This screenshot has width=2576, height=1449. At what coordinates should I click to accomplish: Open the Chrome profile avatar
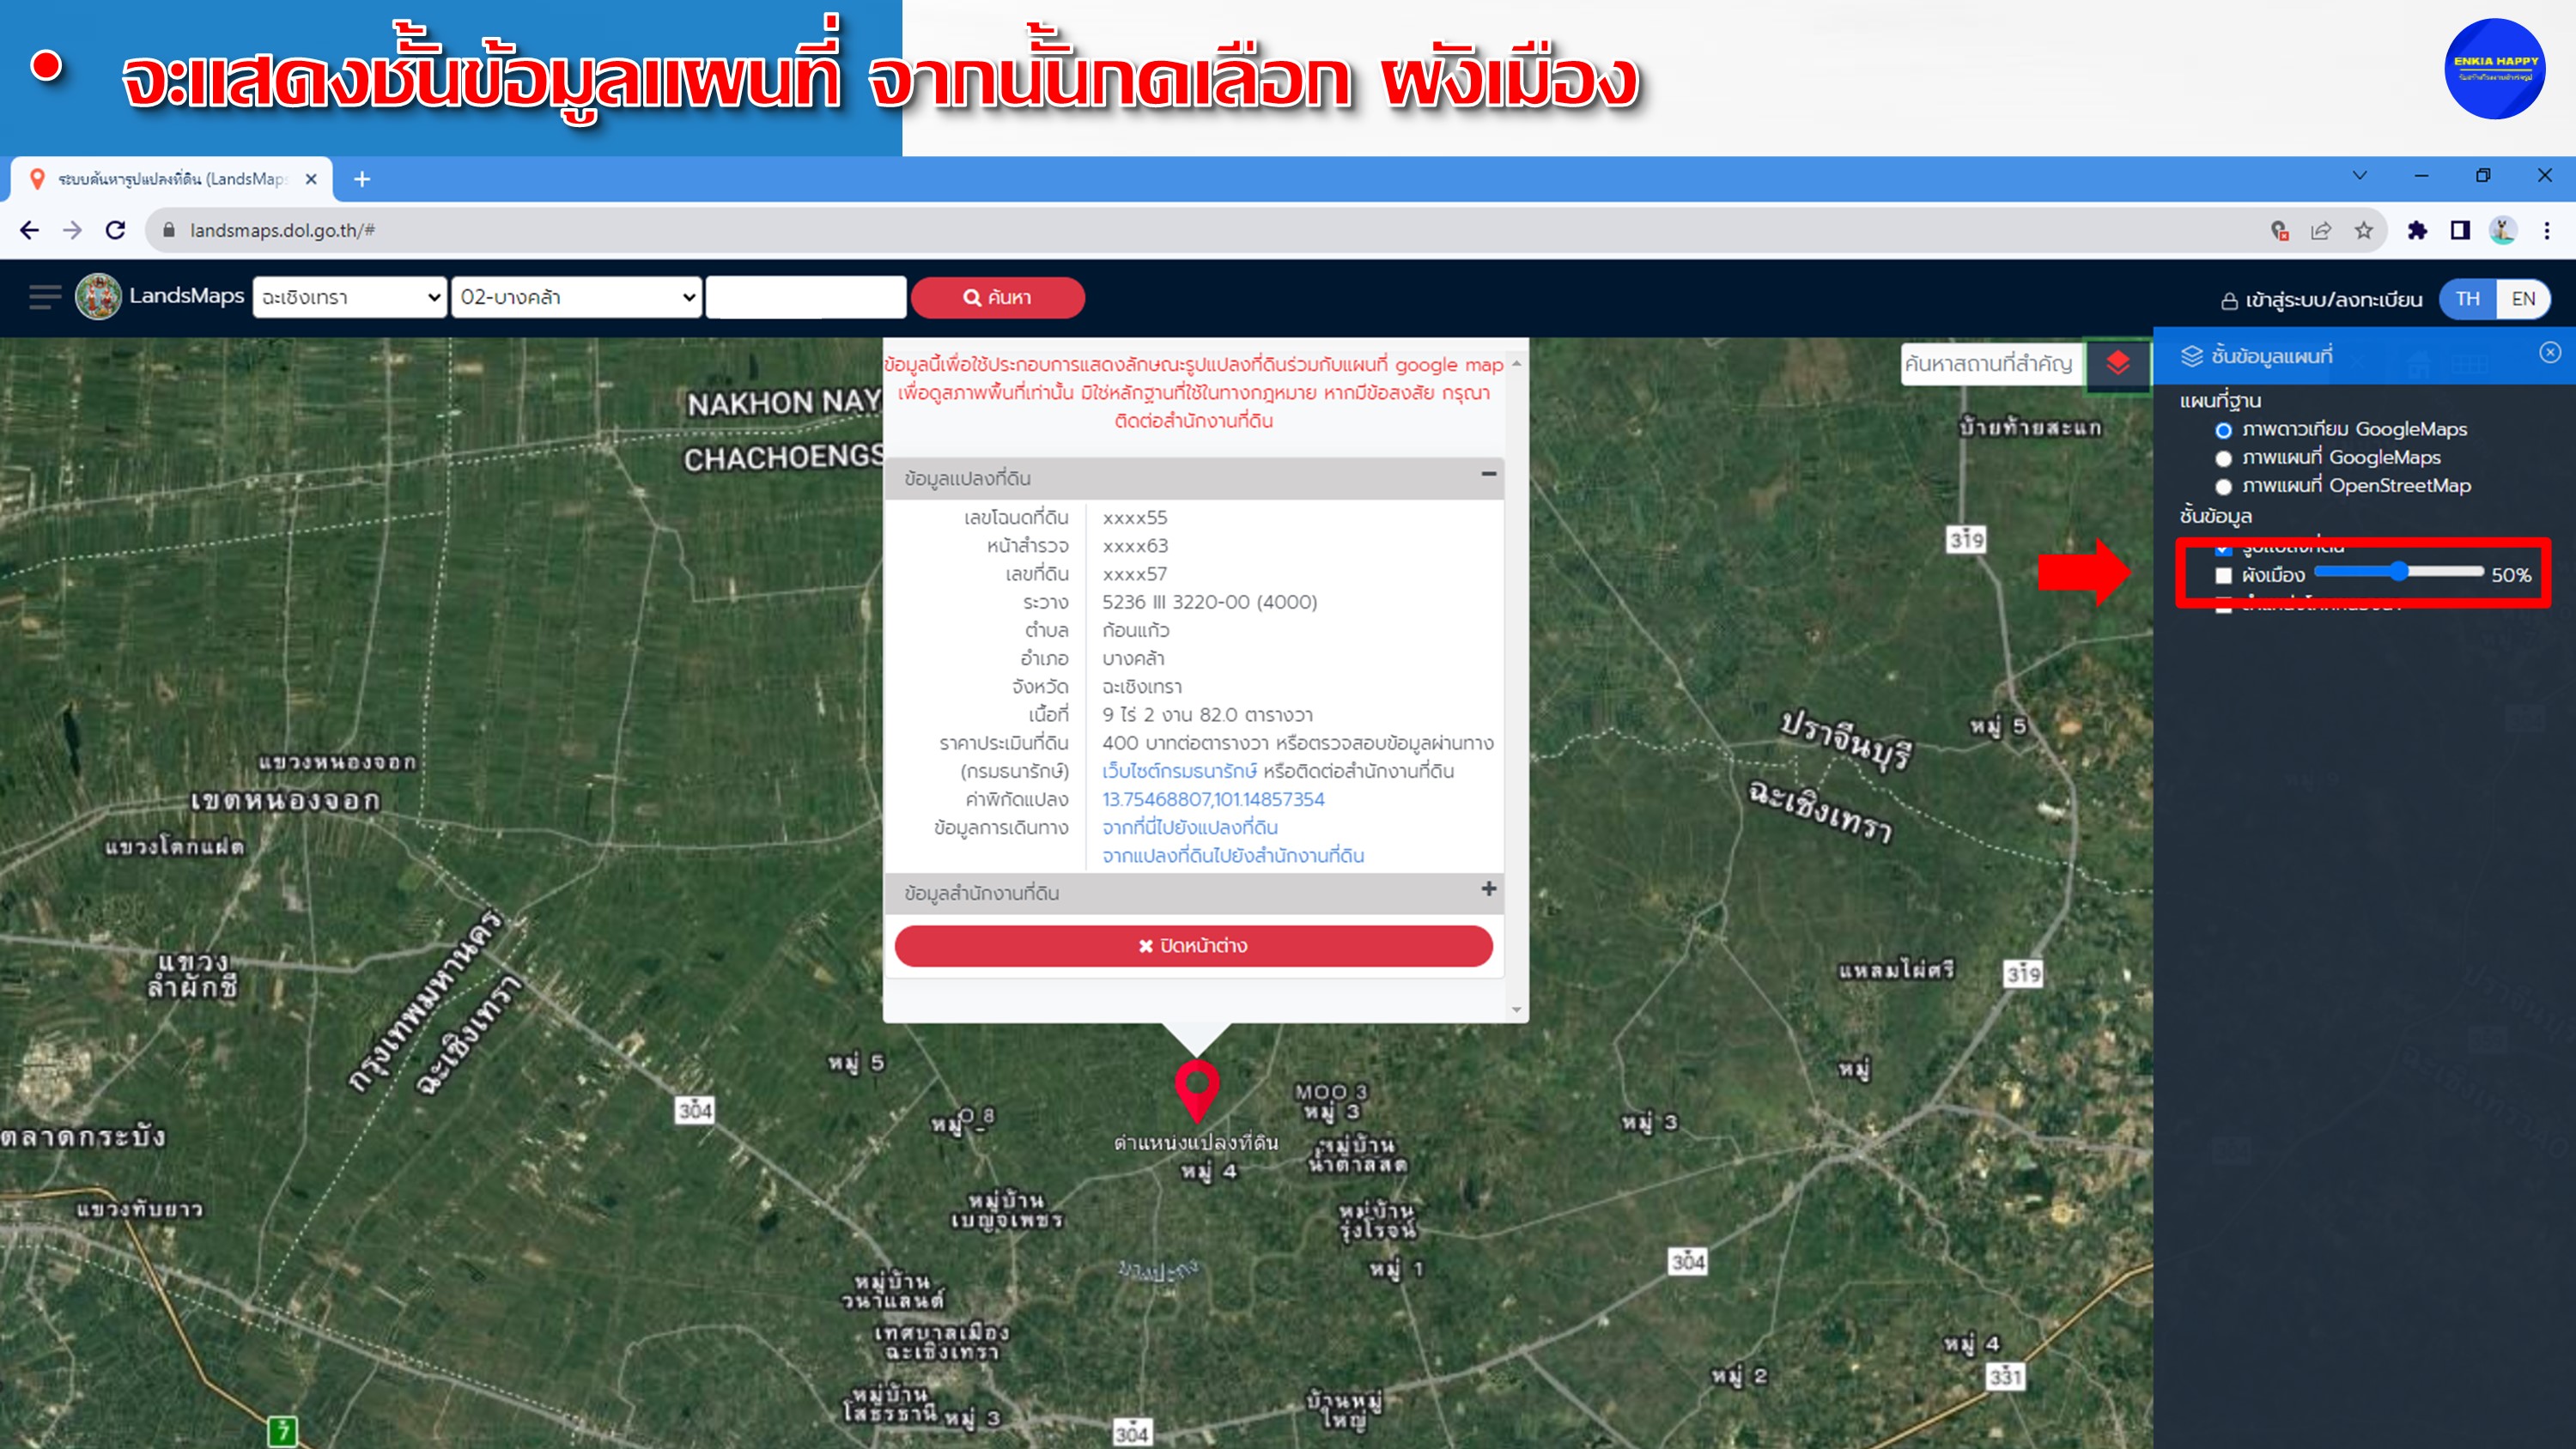click(x=2503, y=231)
